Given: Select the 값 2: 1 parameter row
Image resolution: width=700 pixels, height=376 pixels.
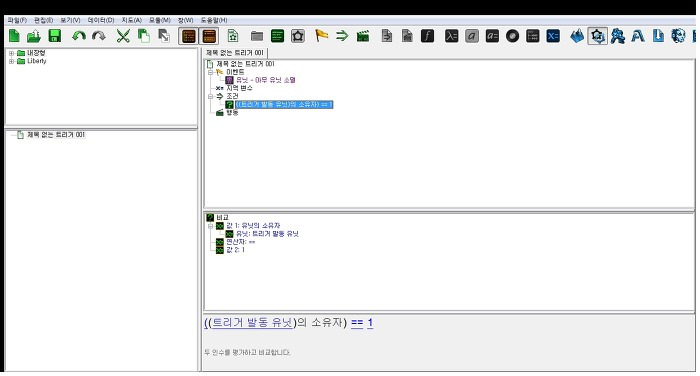Looking at the screenshot, I should pyautogui.click(x=235, y=250).
